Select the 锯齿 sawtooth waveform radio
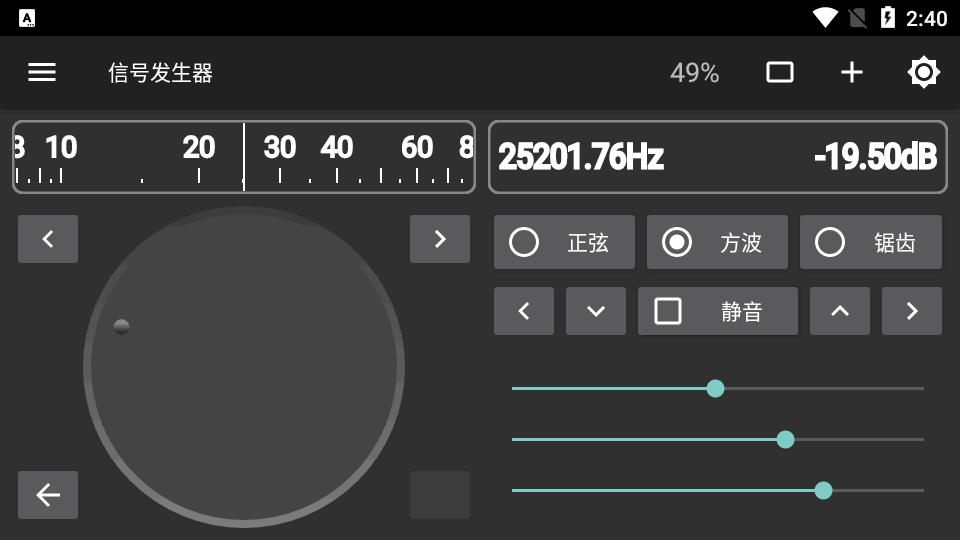 (870, 242)
